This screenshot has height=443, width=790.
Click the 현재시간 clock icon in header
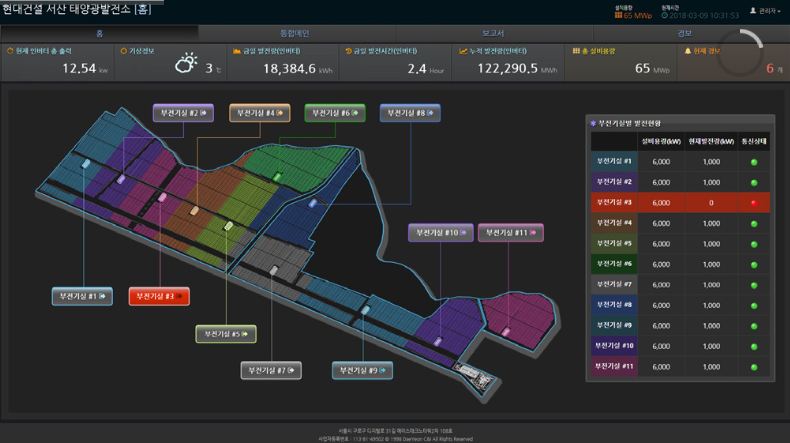(665, 16)
